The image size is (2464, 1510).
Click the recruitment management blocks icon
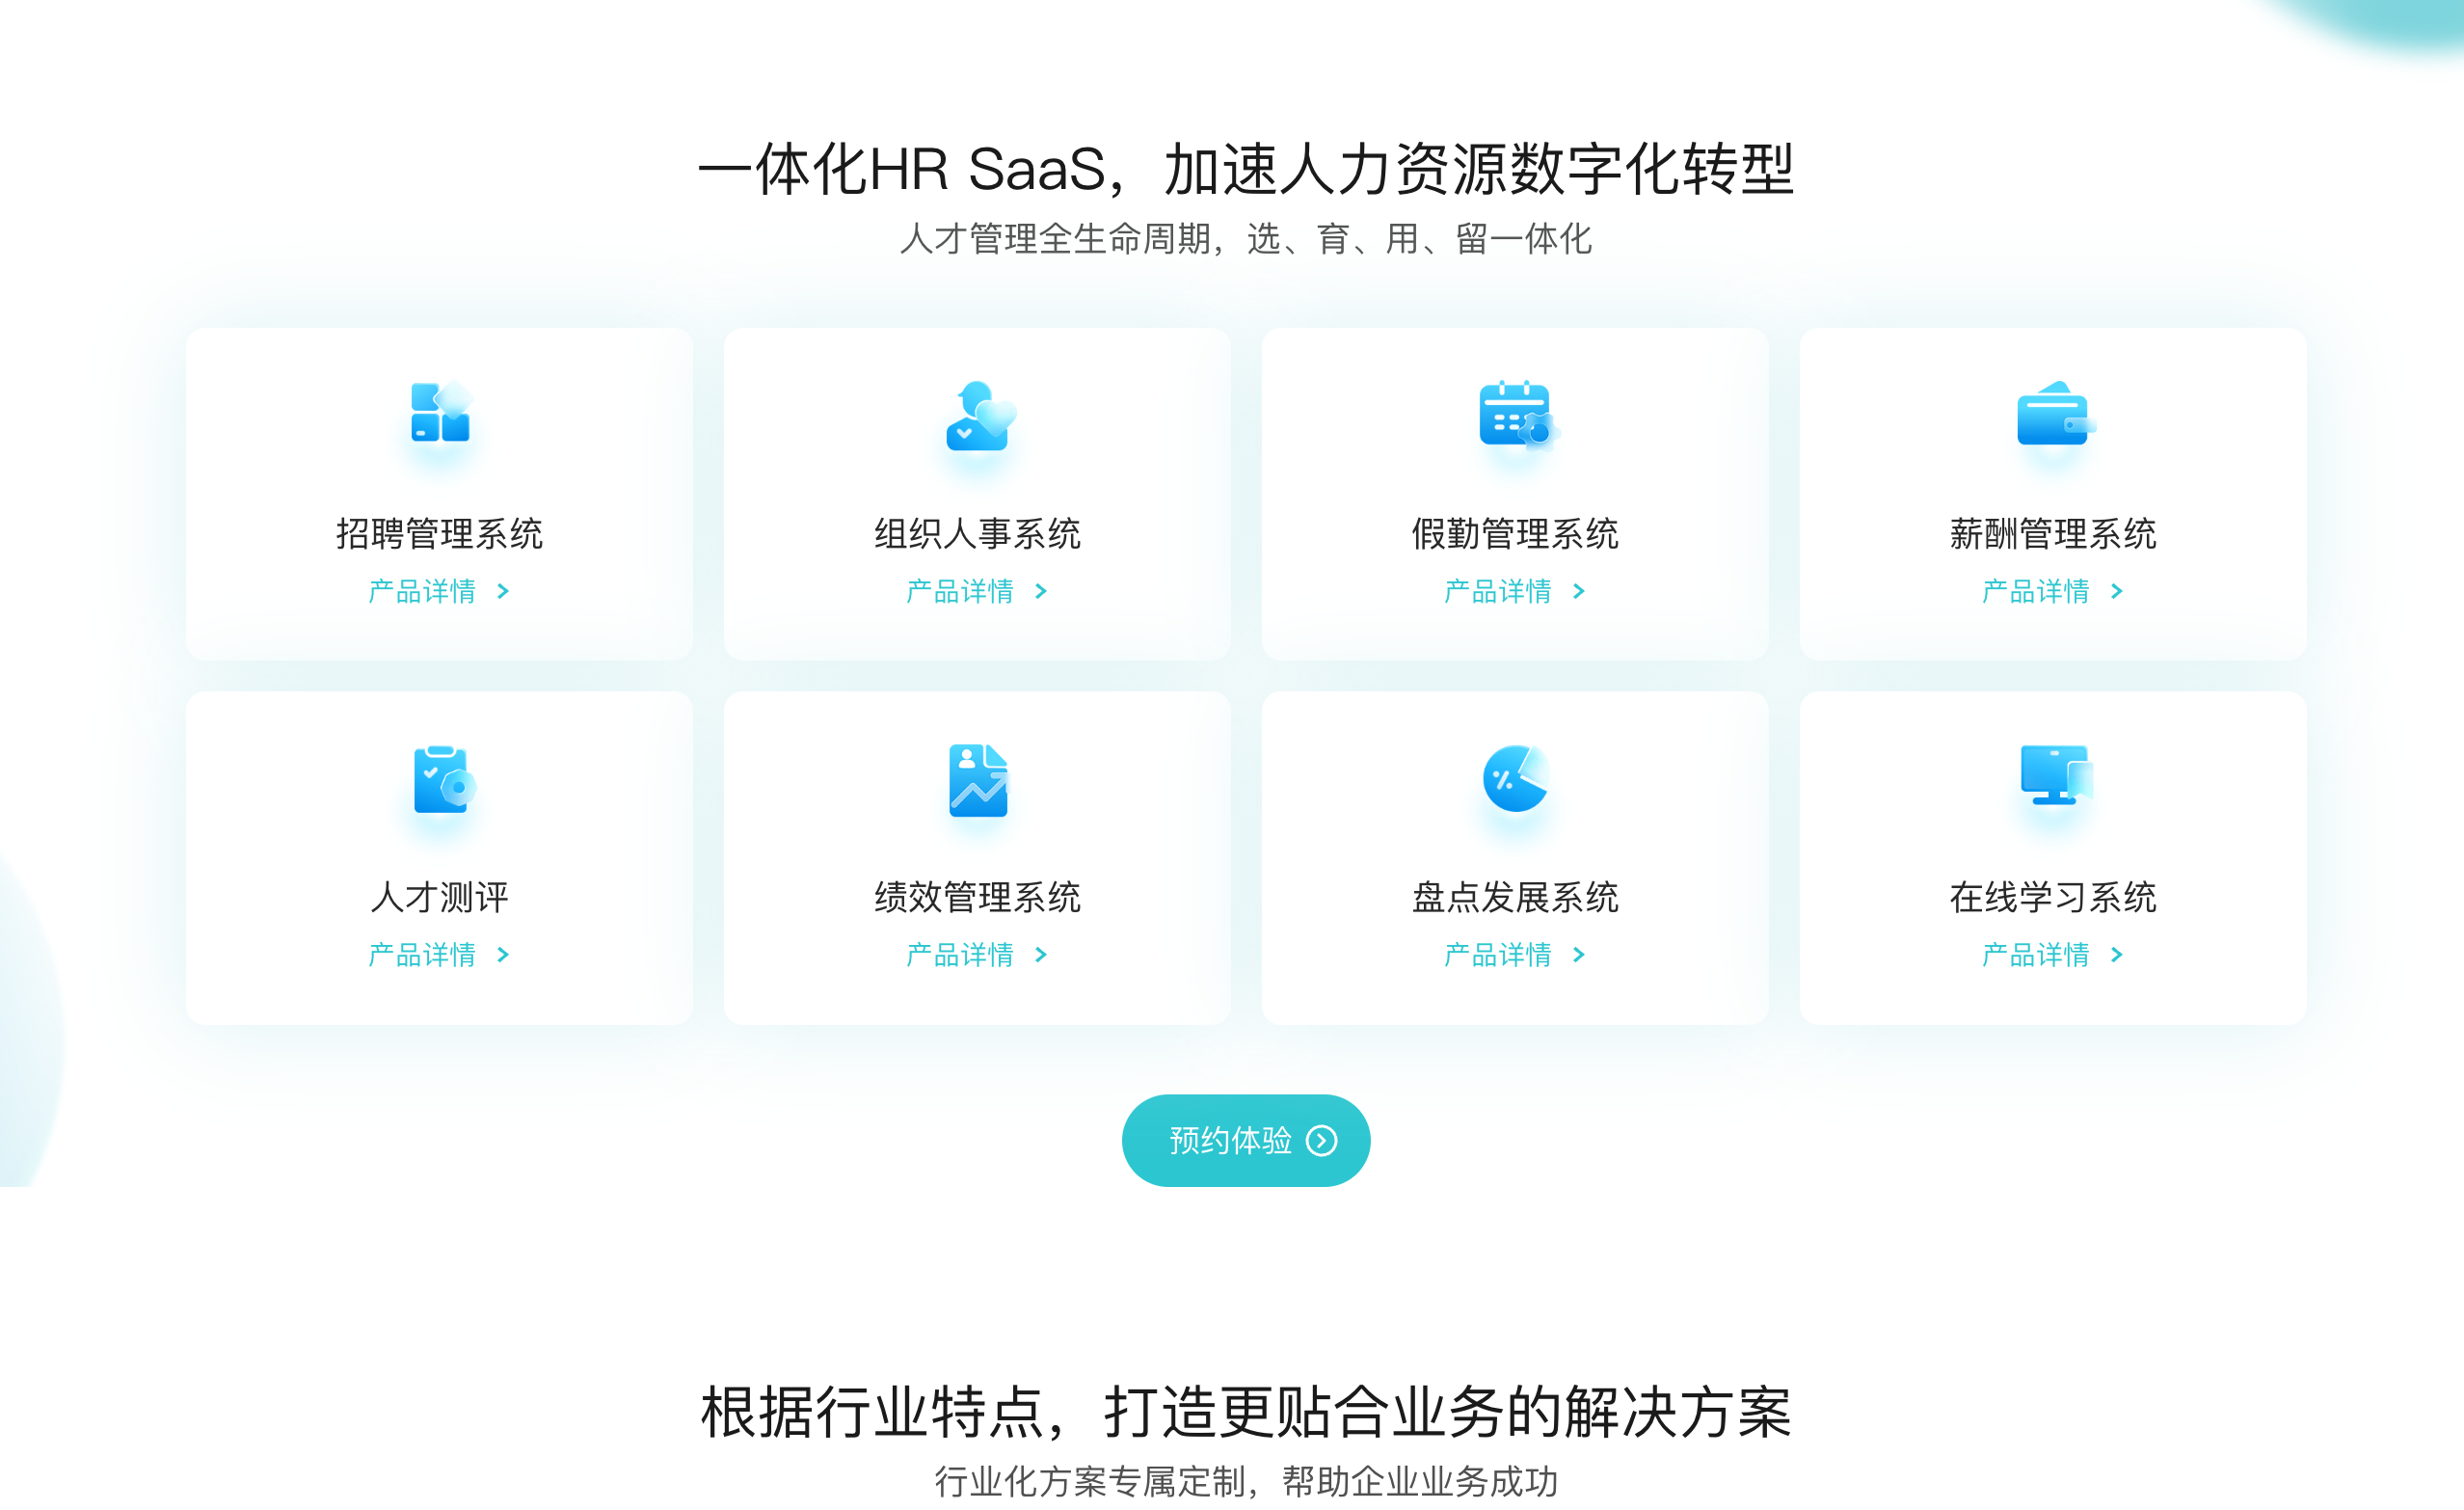tap(440, 413)
